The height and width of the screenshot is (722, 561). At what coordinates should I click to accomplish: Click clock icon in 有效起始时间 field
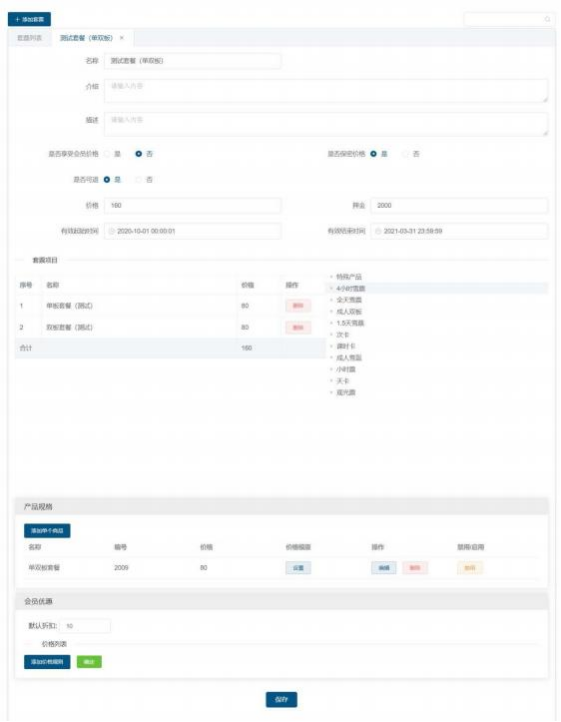point(111,231)
